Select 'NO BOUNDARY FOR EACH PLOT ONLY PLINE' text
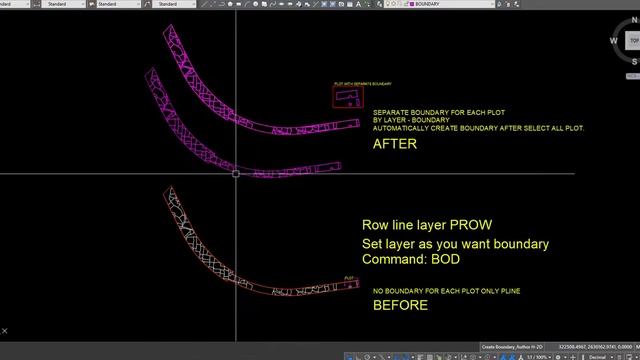This screenshot has width=640, height=360. [x=447, y=291]
